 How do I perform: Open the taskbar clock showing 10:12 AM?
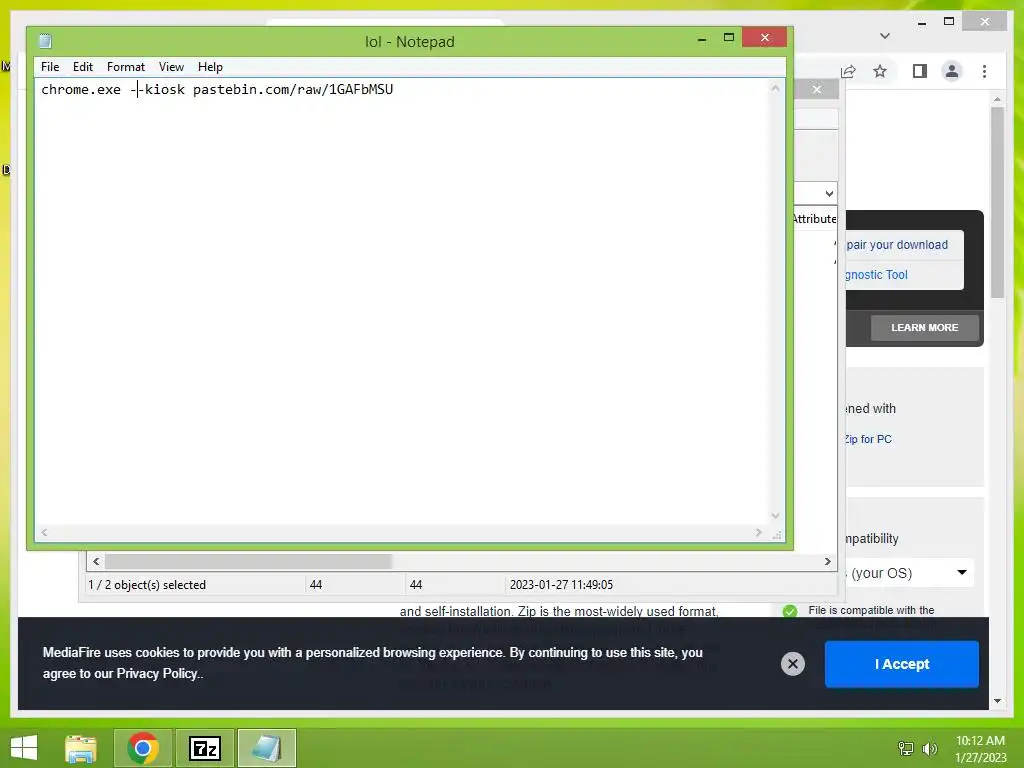[980, 749]
